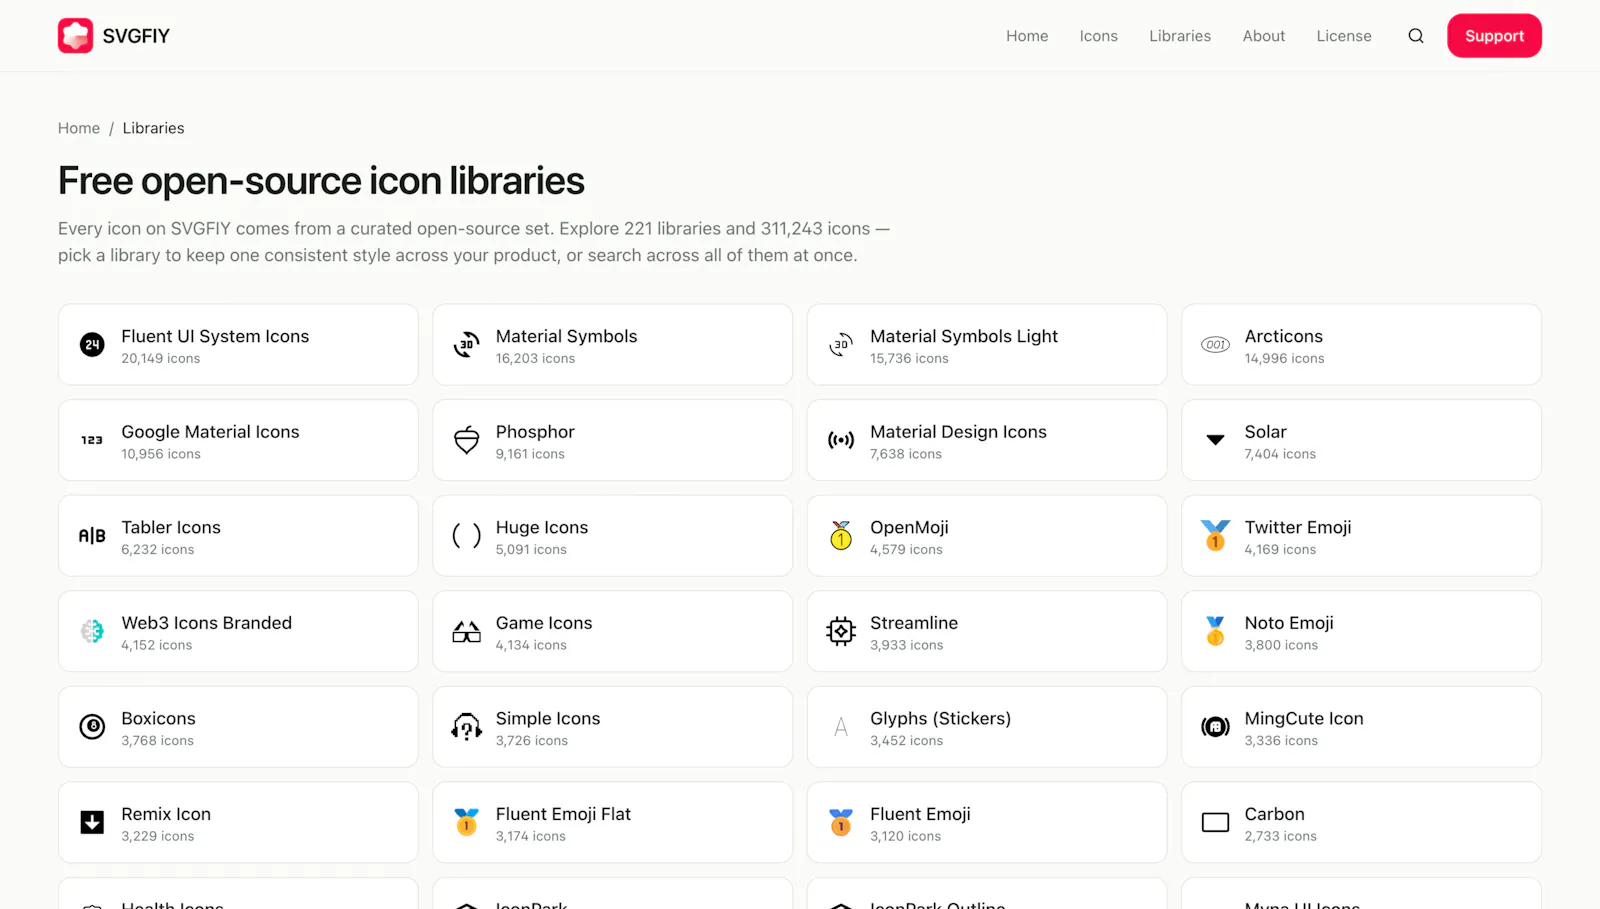Click the Home breadcrumb link

(79, 128)
